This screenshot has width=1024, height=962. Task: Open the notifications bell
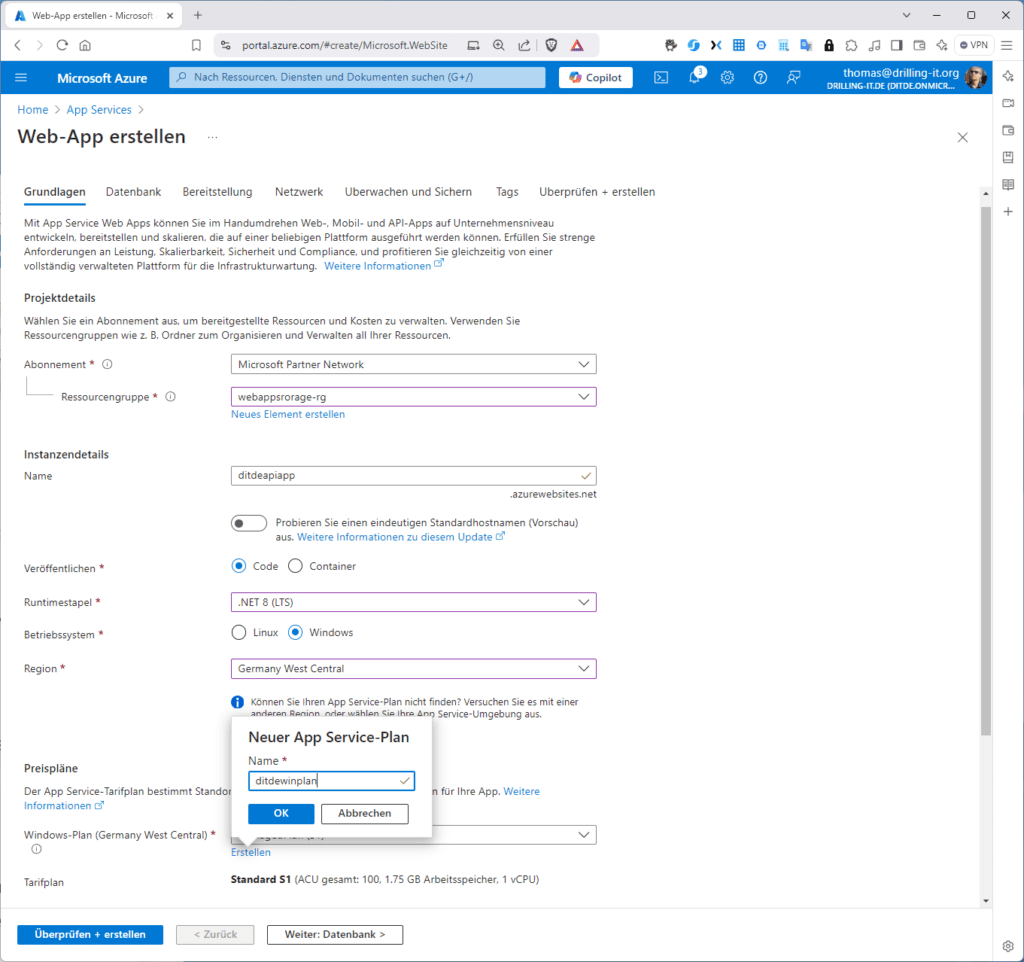click(x=695, y=77)
